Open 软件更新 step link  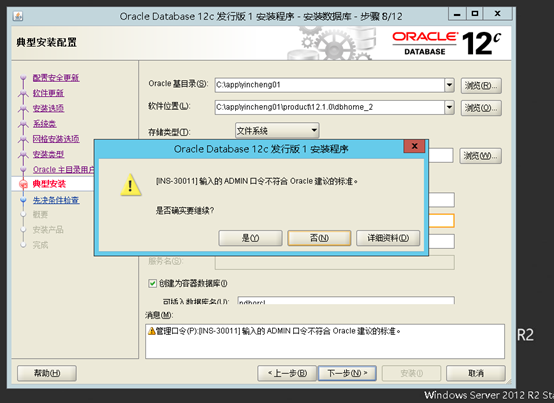click(x=48, y=93)
